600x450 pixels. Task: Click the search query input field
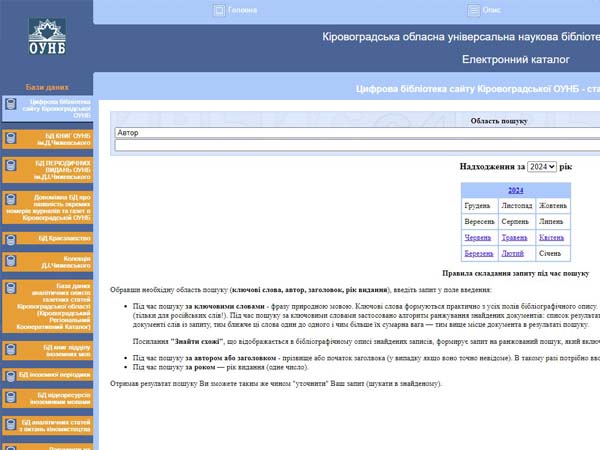click(357, 145)
